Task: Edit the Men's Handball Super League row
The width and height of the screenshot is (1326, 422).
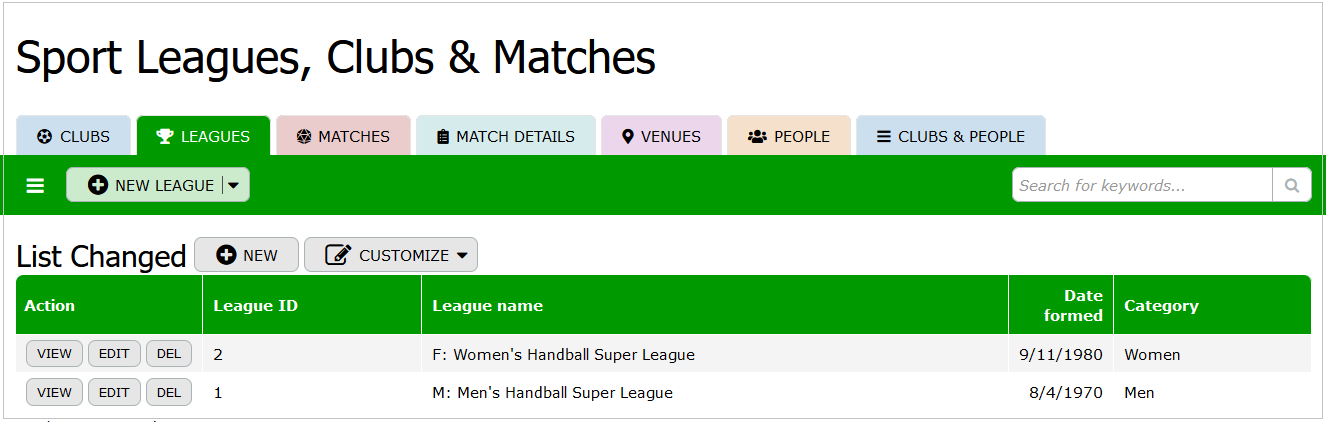Action: [114, 393]
